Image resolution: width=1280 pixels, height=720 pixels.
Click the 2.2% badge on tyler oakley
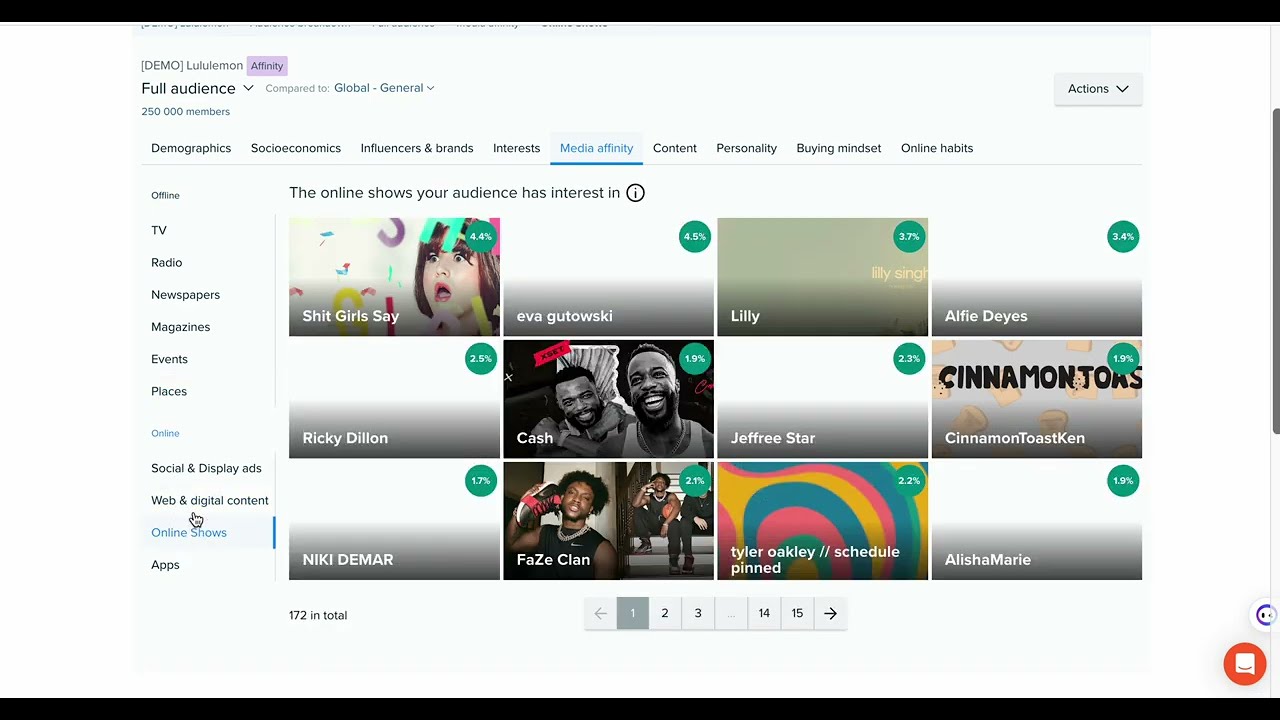pos(908,481)
